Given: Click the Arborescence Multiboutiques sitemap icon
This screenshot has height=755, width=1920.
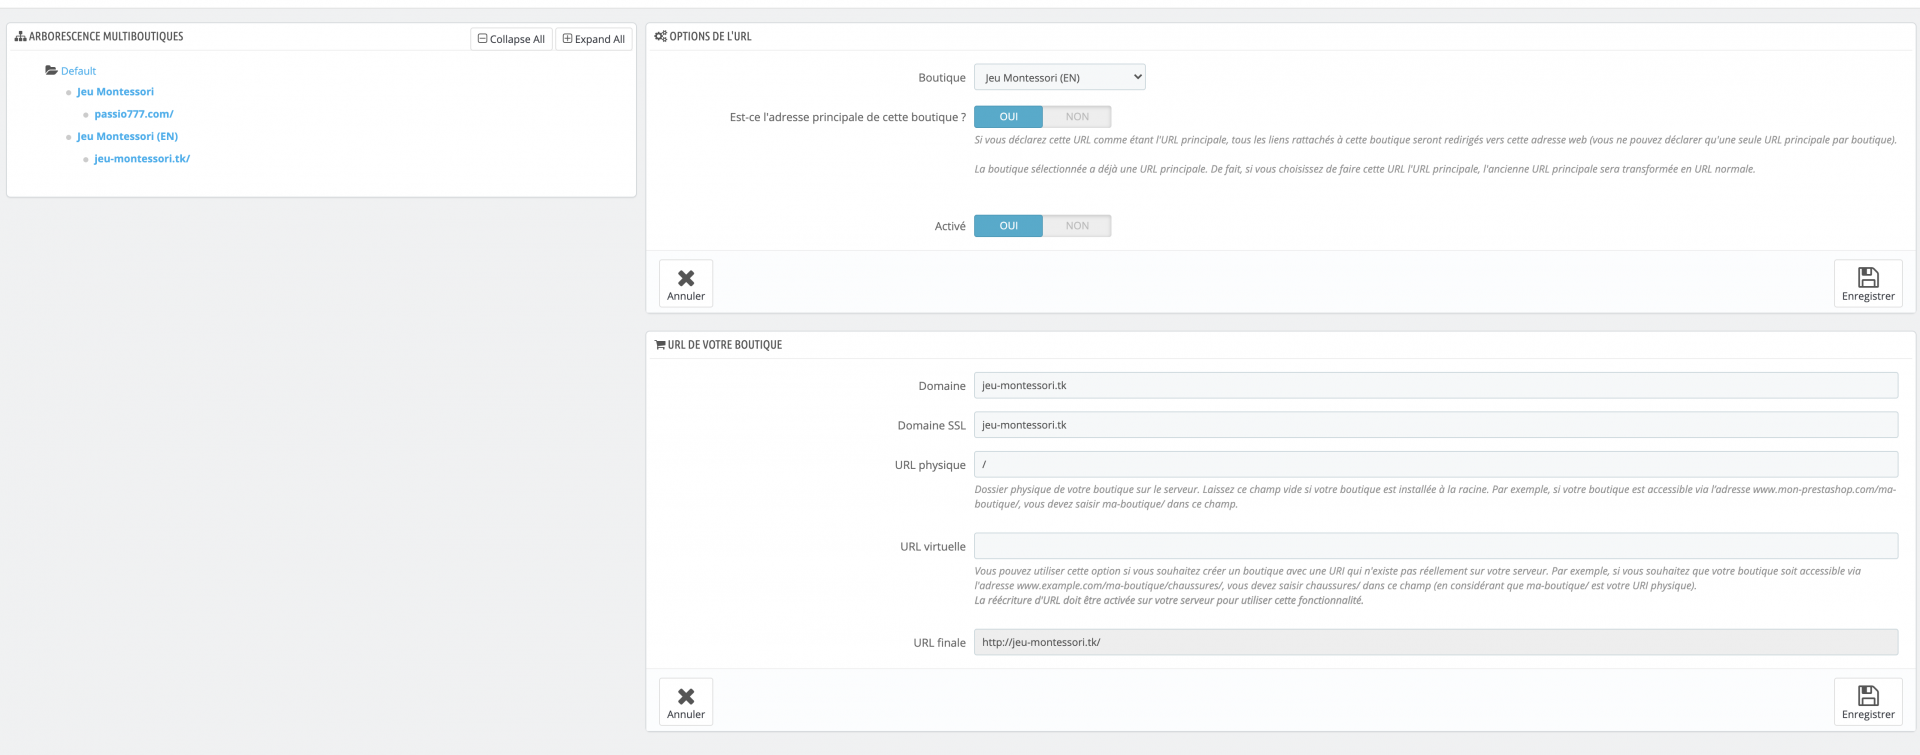Looking at the screenshot, I should coord(20,37).
